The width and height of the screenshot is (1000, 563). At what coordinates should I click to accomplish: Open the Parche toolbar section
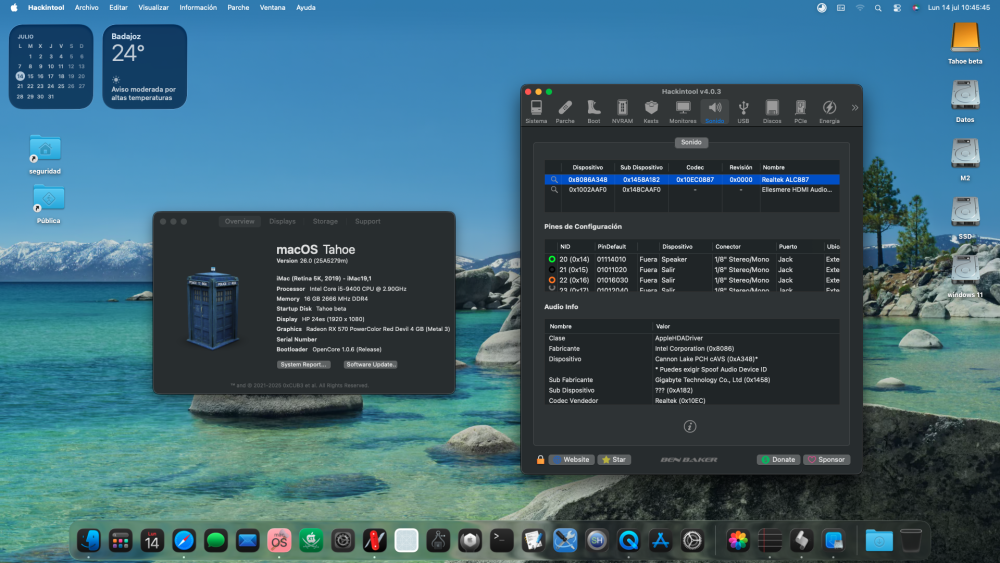click(564, 112)
